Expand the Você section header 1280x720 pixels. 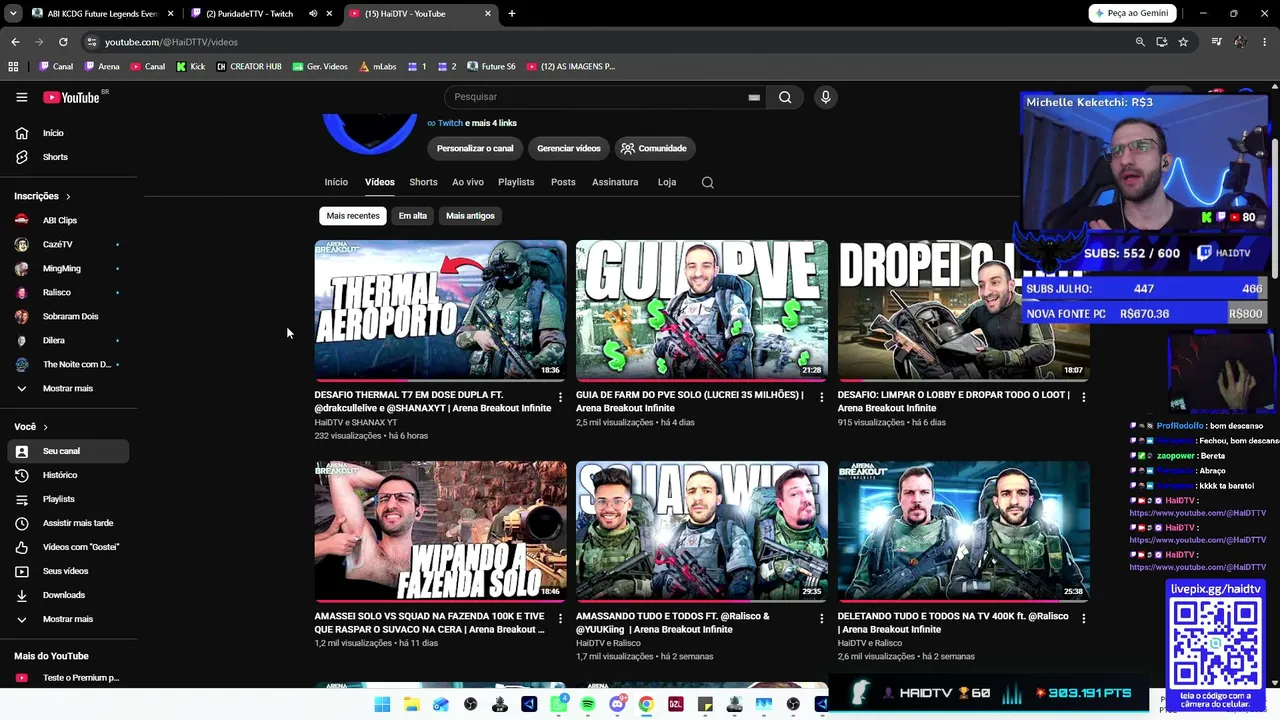coord(31,427)
